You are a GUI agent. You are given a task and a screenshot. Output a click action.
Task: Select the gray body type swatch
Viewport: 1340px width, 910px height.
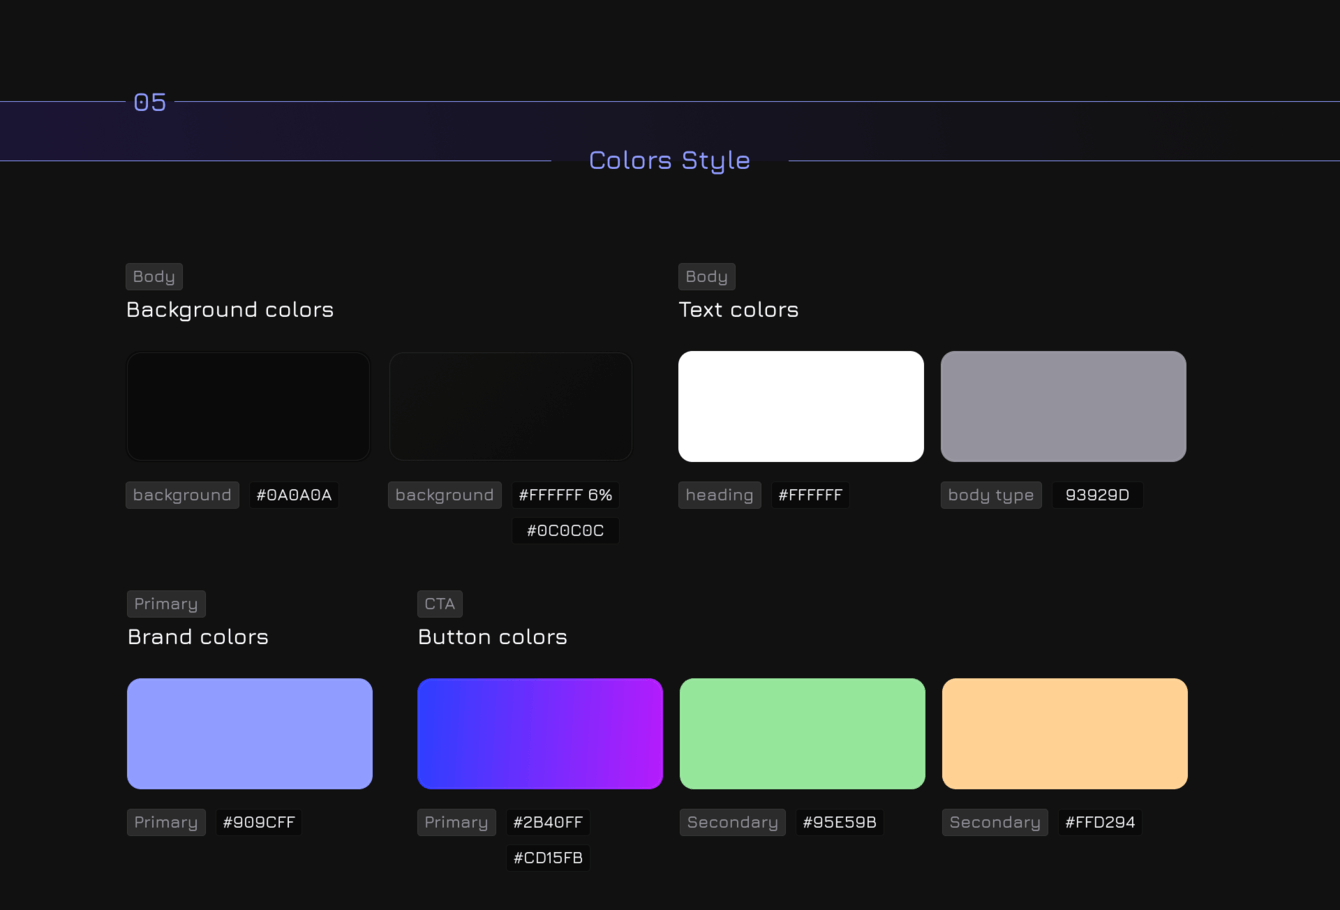coord(1063,406)
